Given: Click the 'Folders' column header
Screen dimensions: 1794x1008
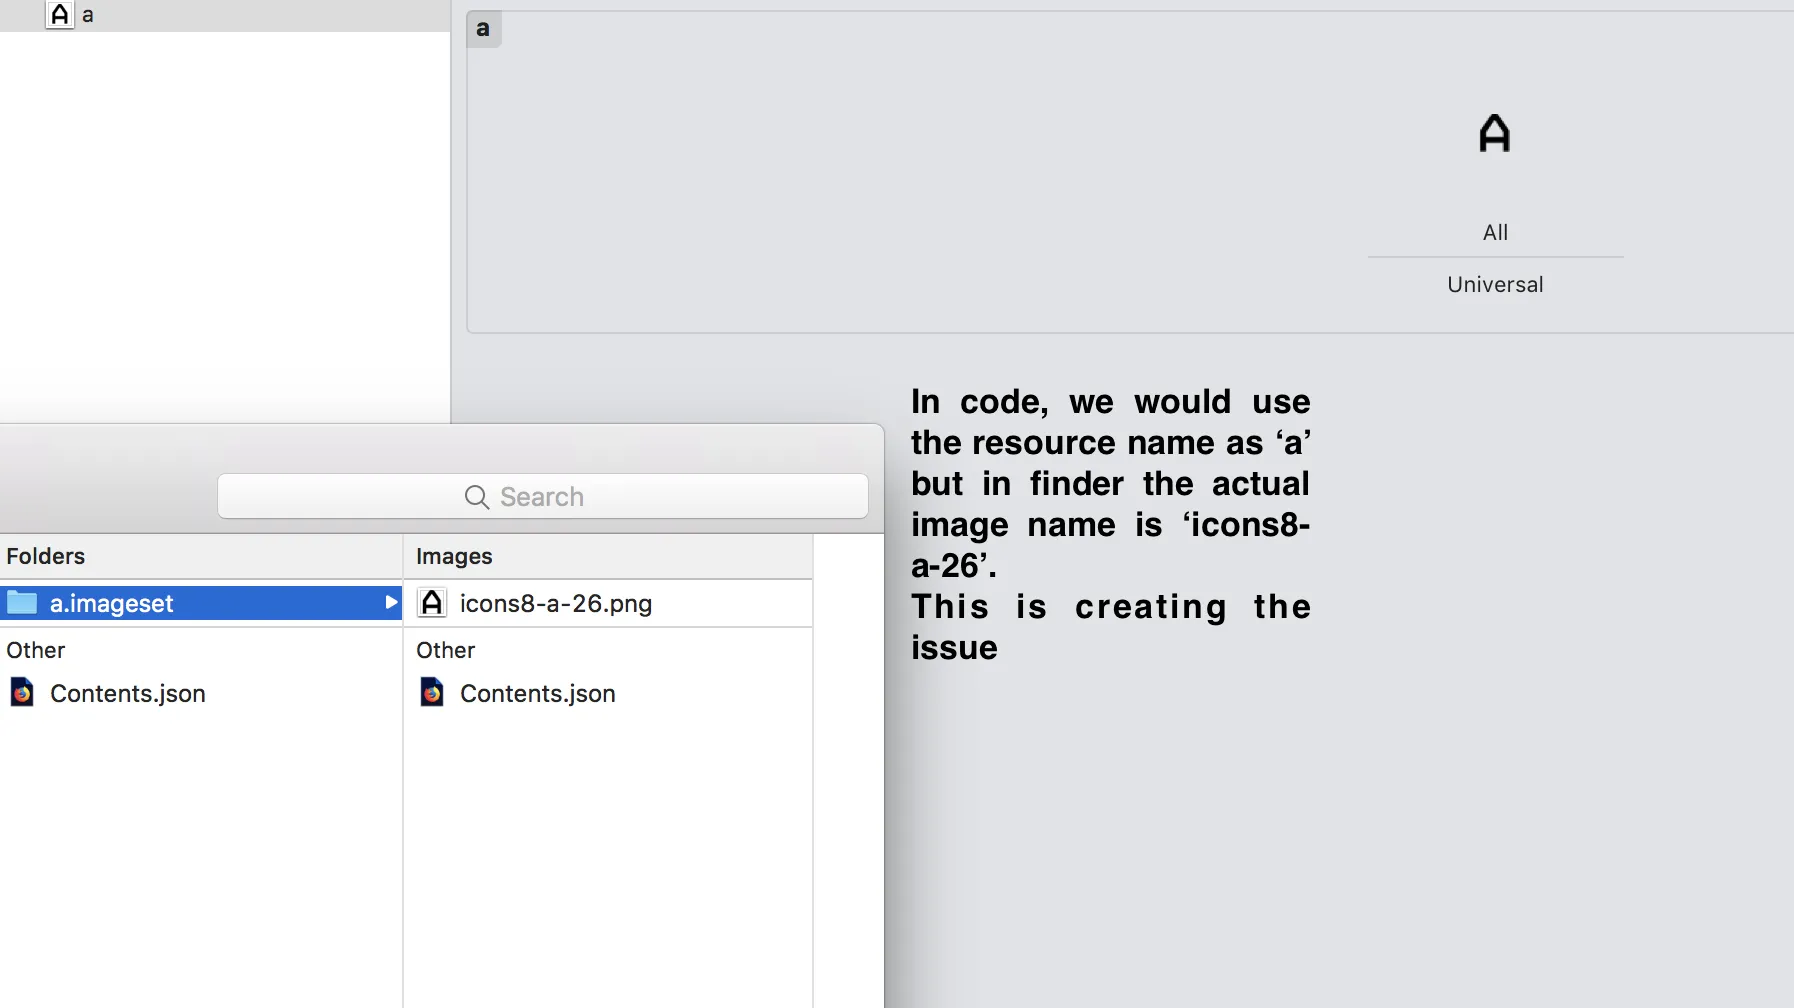Looking at the screenshot, I should pyautogui.click(x=46, y=556).
